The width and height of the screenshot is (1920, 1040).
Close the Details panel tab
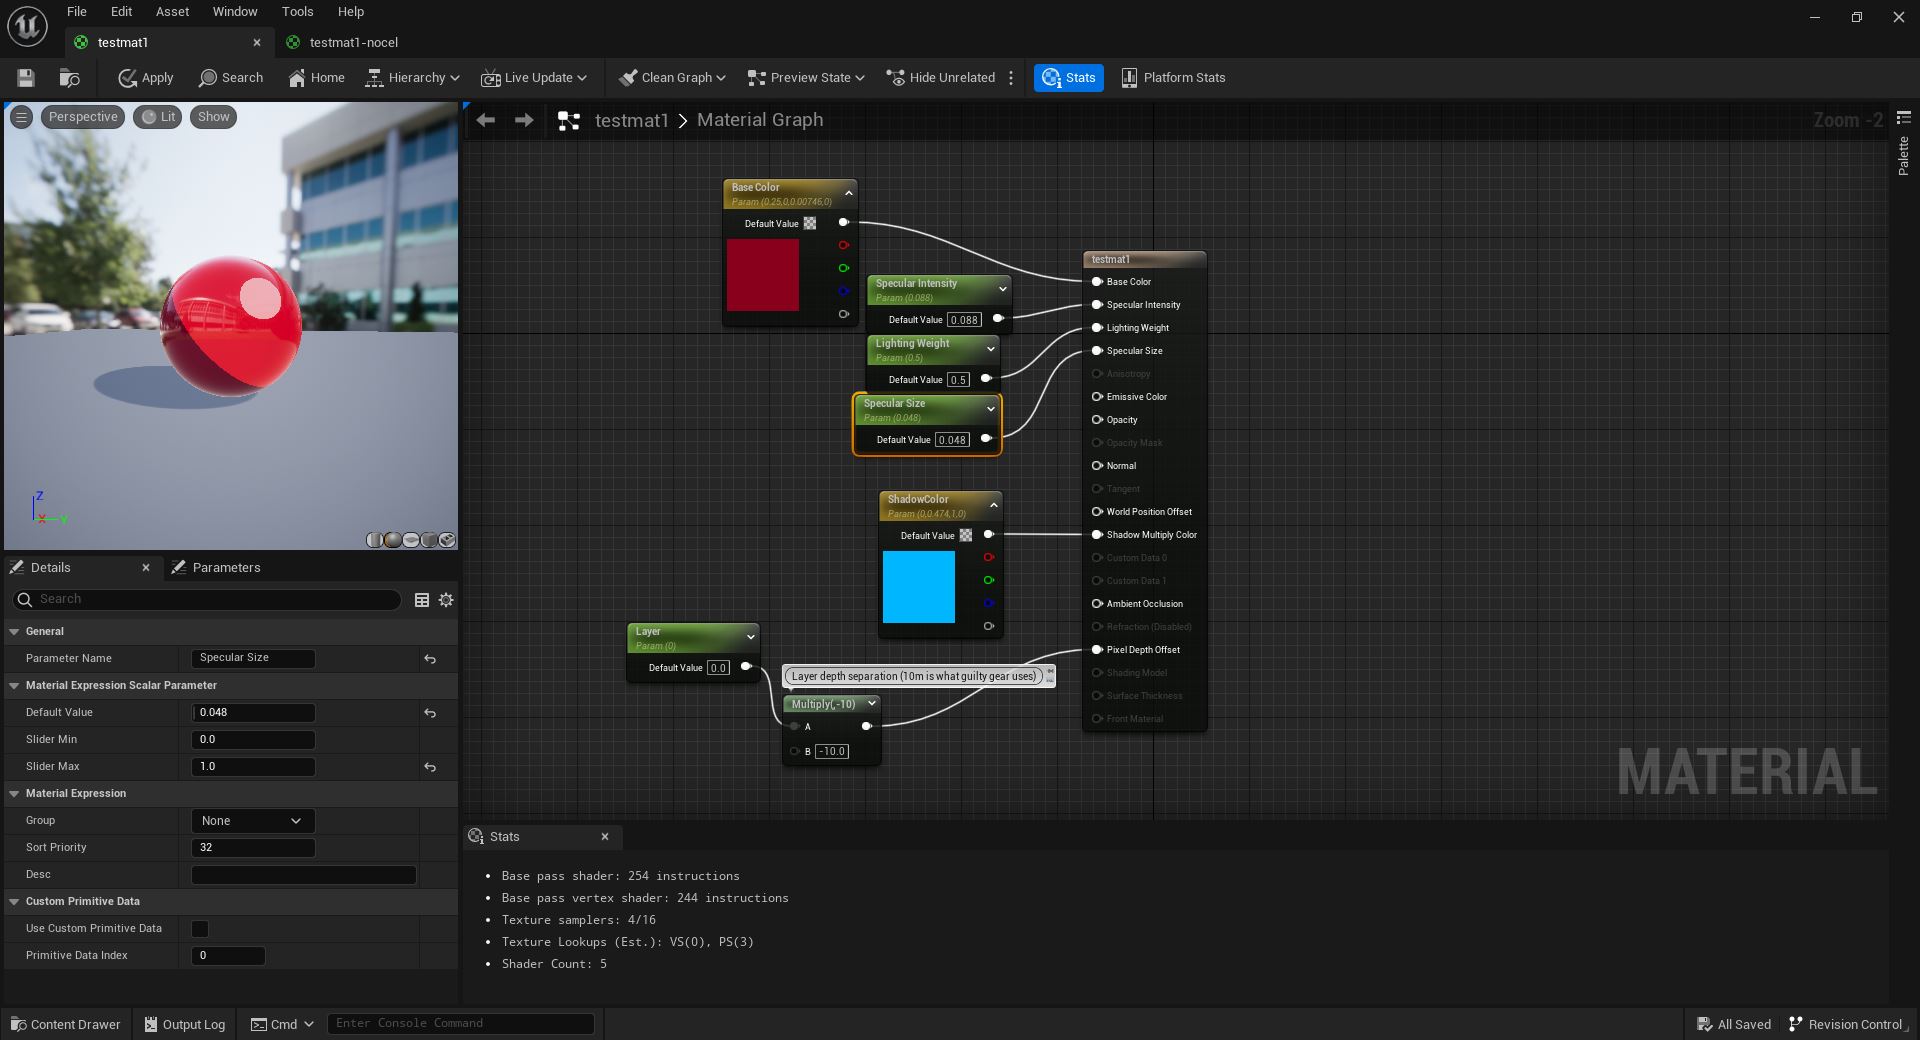pyautogui.click(x=146, y=567)
